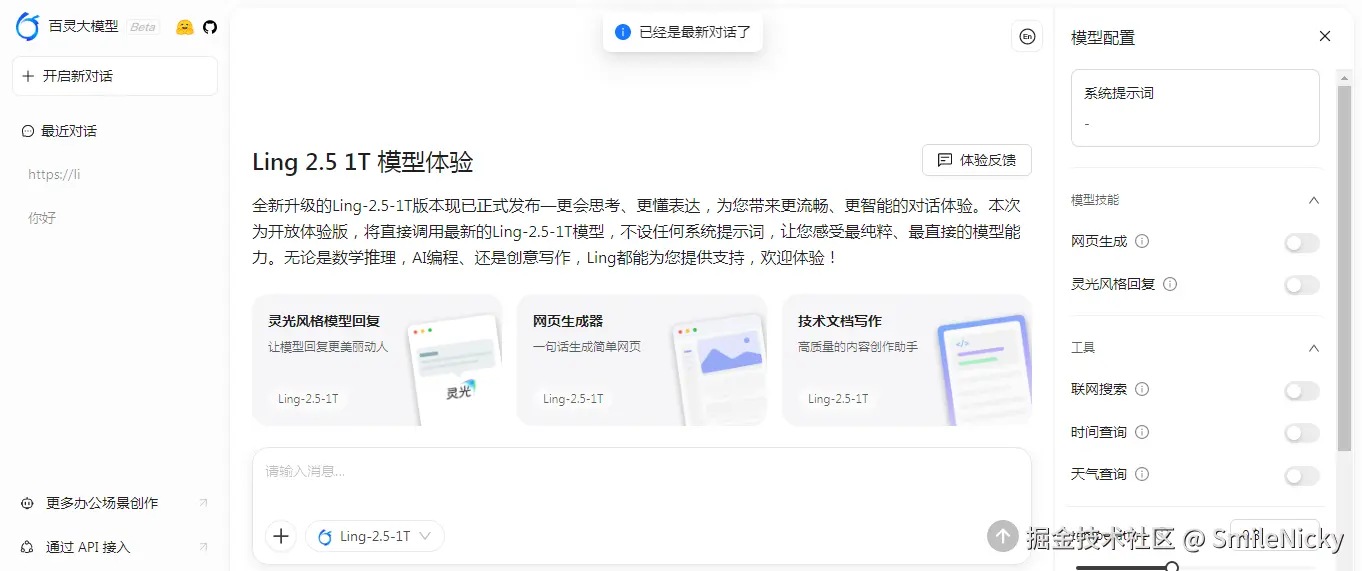The width and height of the screenshot is (1362, 571).
Task: Open the 通过 API 接入 link
Action: (115, 547)
